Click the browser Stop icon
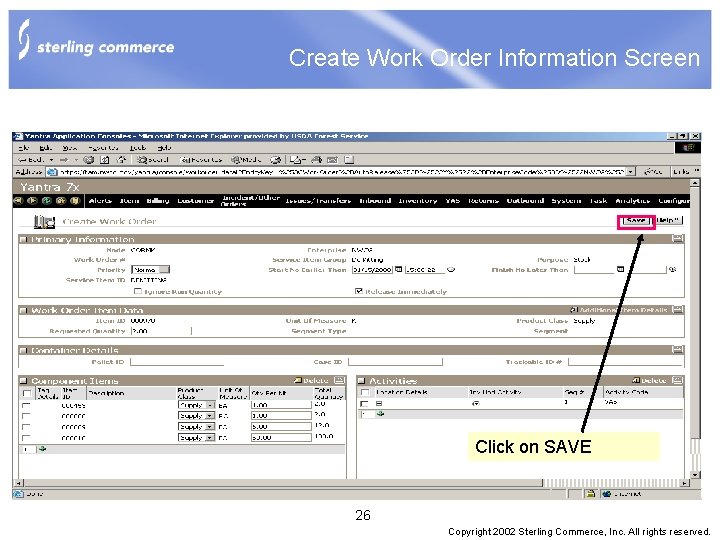The height and width of the screenshot is (540, 720). 89,160
